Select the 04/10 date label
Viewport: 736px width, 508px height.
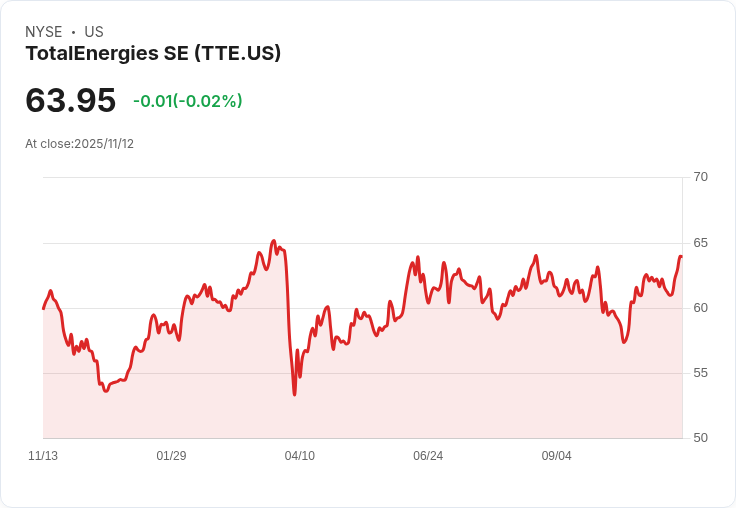coord(299,455)
